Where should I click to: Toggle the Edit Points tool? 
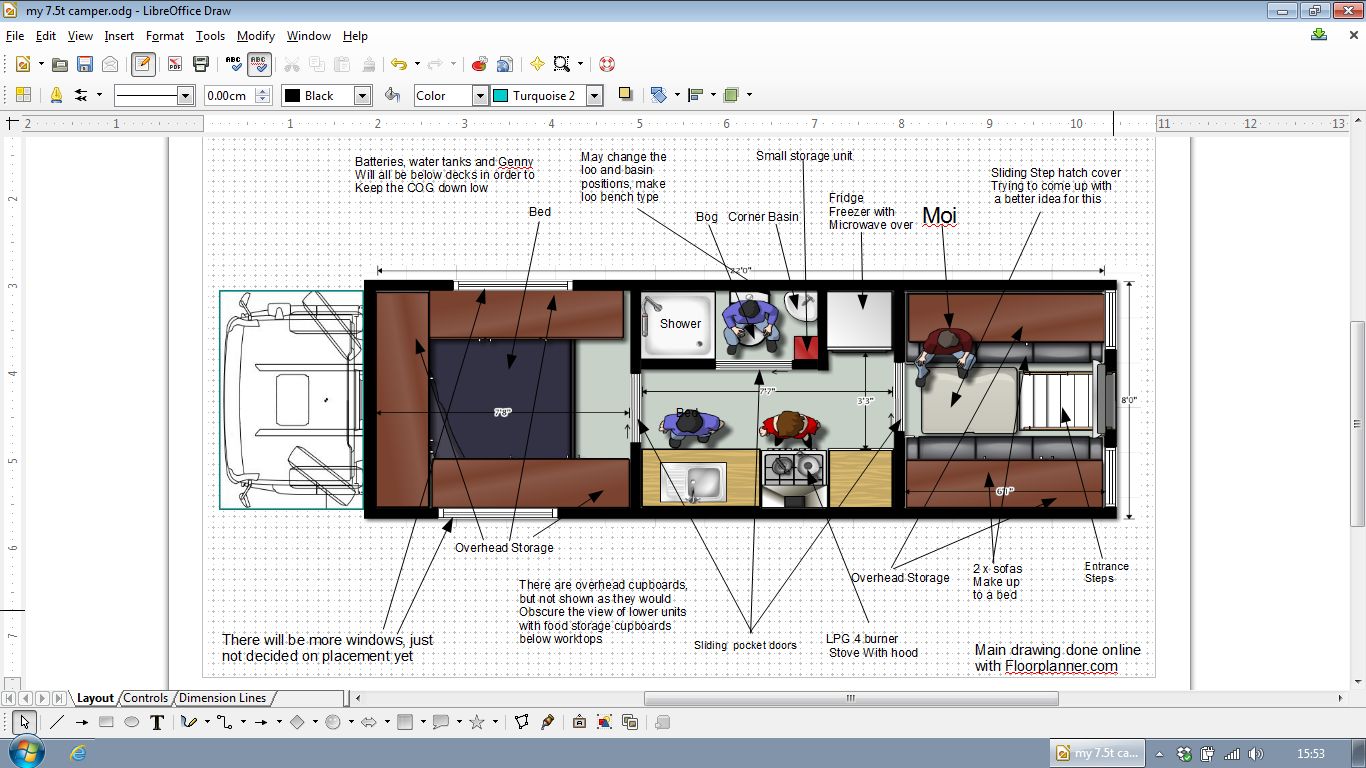point(521,722)
